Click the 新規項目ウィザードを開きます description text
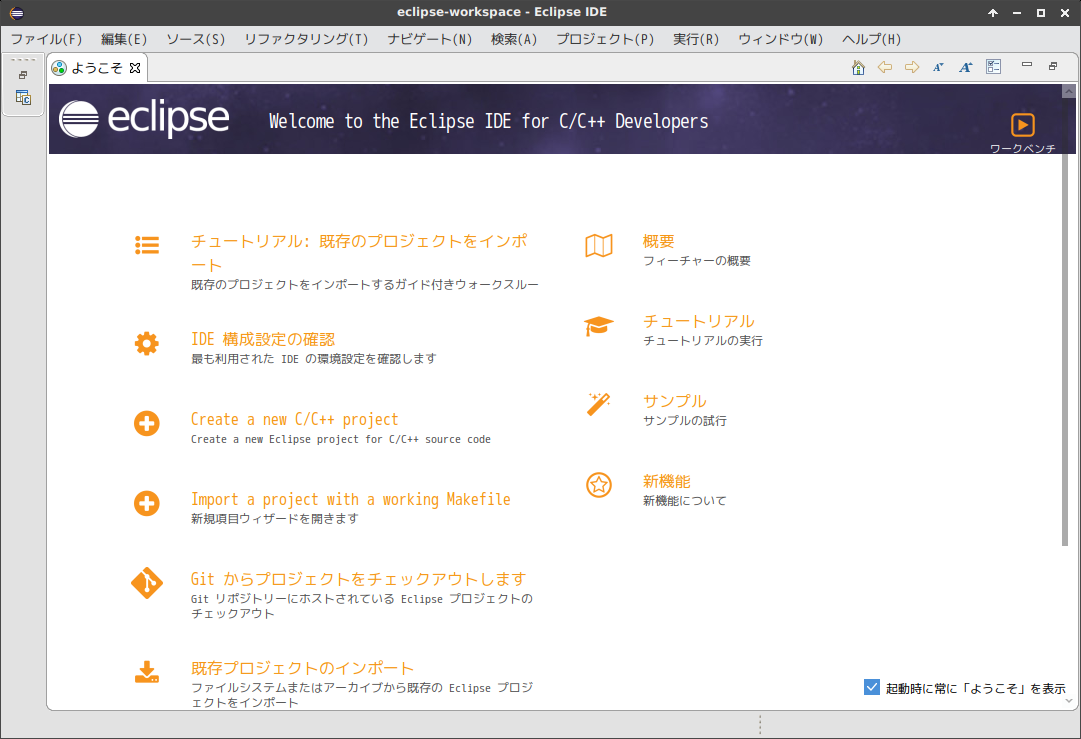1081x739 pixels. pyautogui.click(x=274, y=518)
